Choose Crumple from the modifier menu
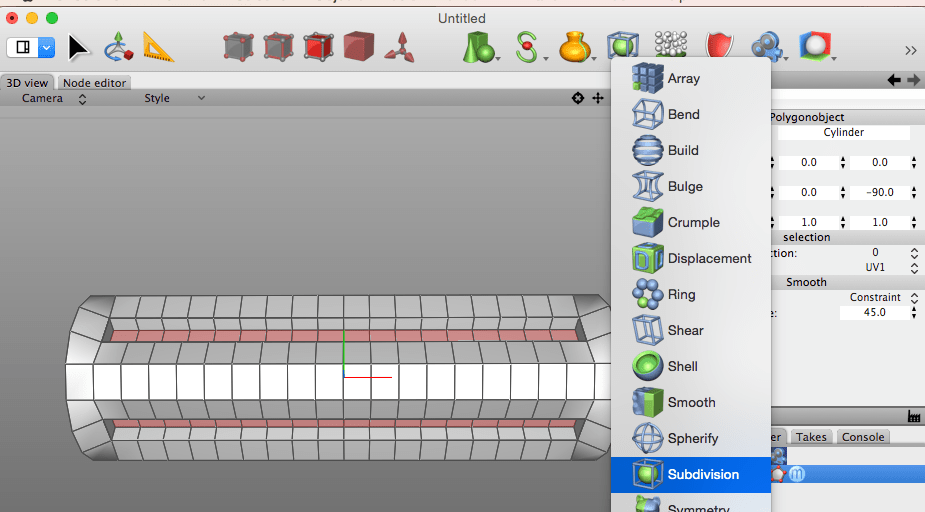This screenshot has height=512, width=925. click(691, 222)
